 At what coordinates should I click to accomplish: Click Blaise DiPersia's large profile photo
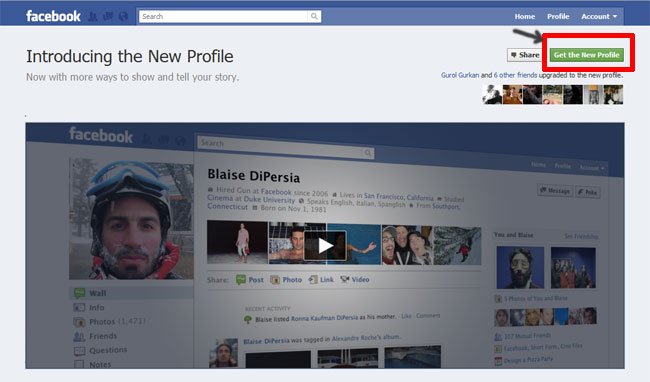pos(131,219)
